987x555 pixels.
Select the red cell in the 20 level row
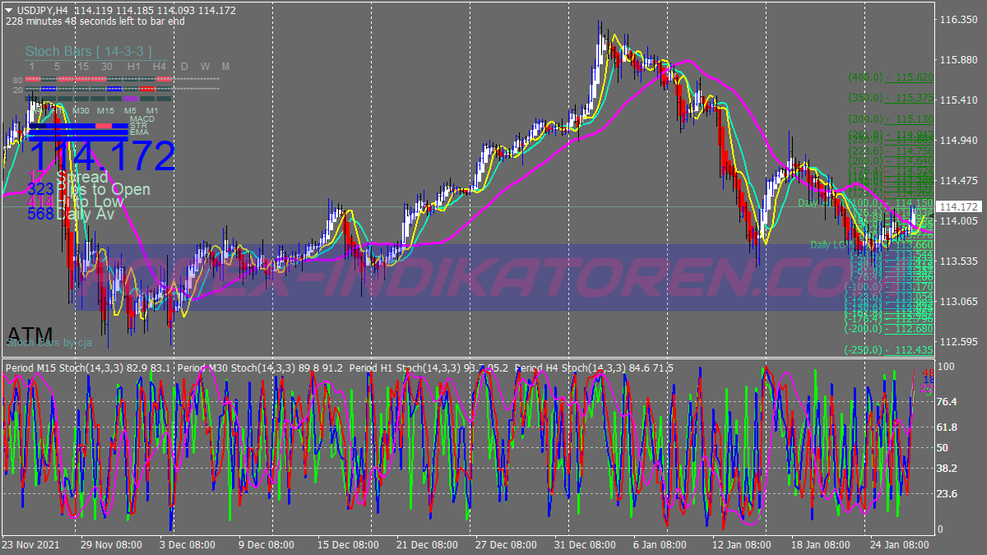(x=147, y=89)
